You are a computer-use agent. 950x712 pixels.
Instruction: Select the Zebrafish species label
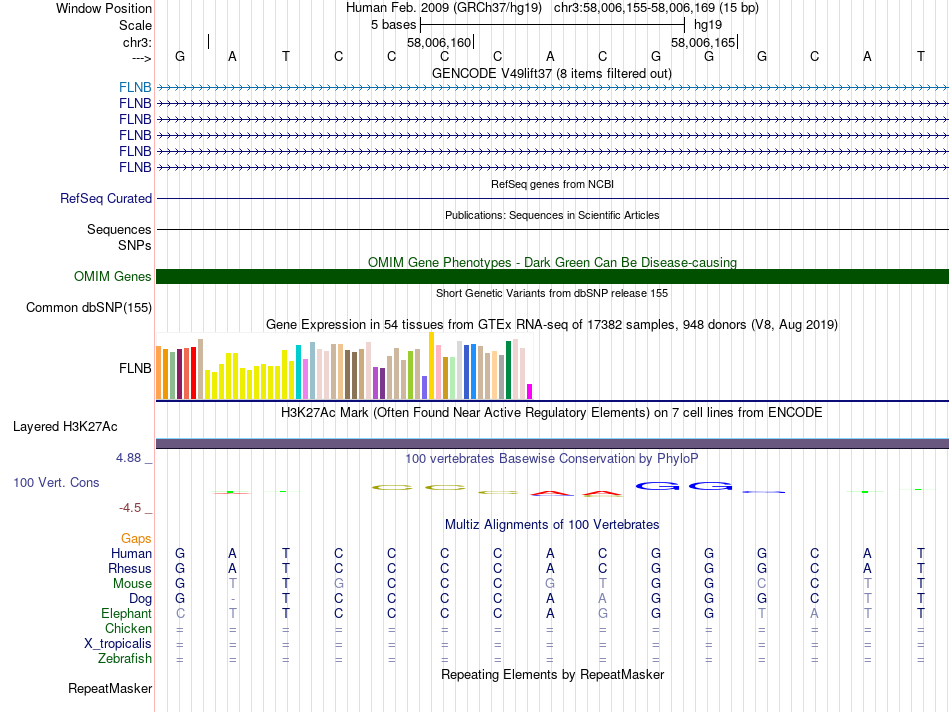coord(125,658)
